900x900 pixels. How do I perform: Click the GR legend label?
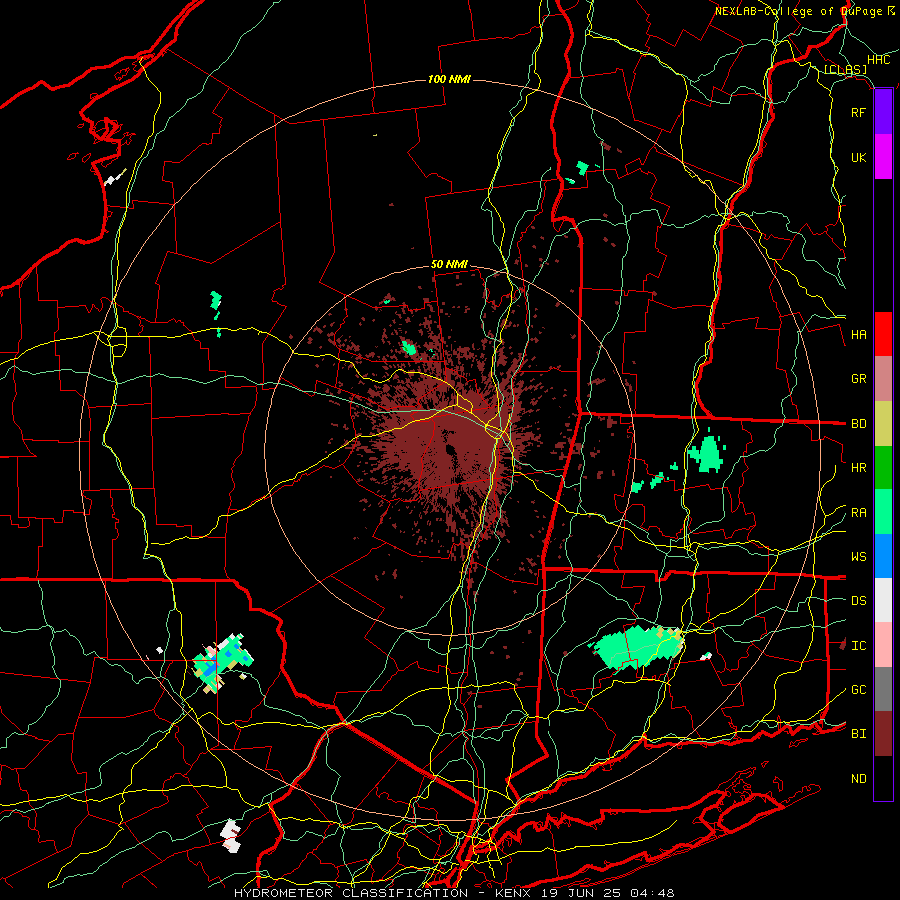coord(858,379)
